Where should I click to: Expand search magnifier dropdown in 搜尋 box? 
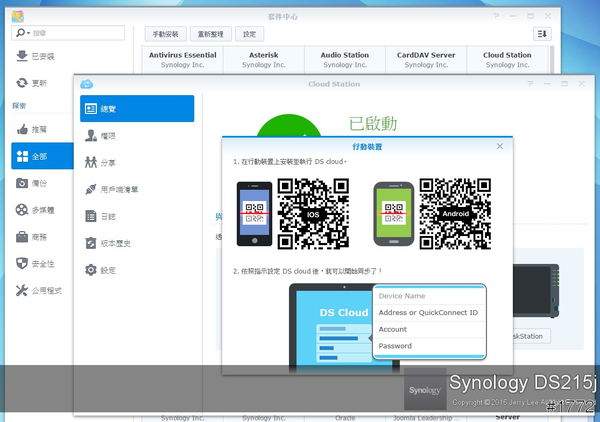[22, 34]
